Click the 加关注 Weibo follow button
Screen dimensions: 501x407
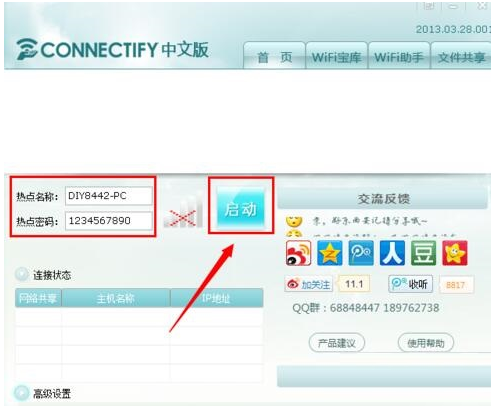(309, 284)
